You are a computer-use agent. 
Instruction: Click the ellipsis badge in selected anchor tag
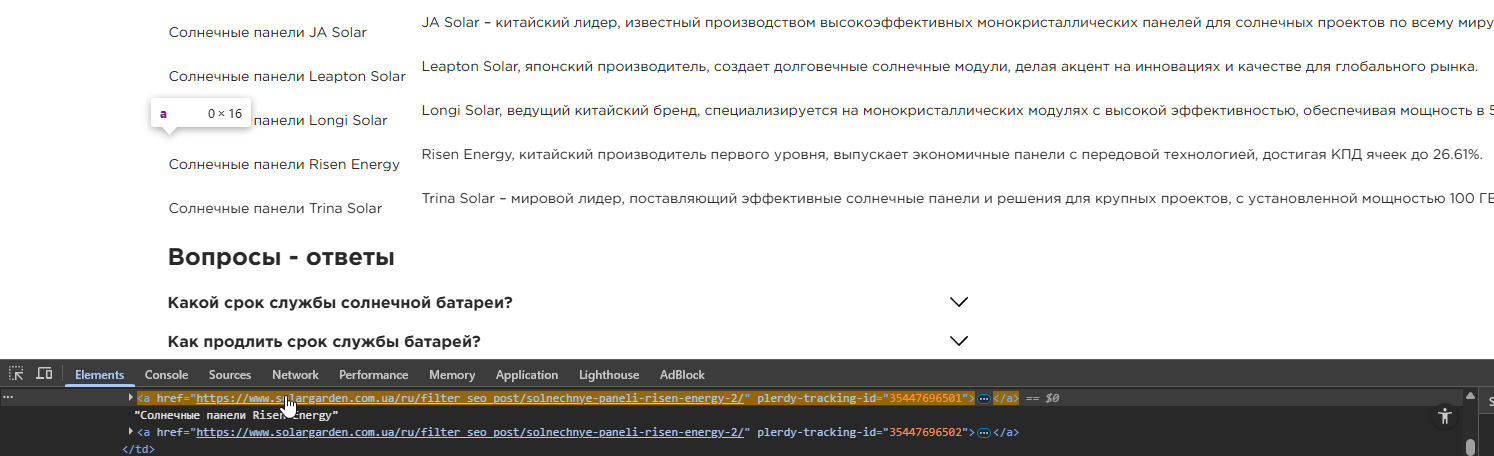[984, 398]
